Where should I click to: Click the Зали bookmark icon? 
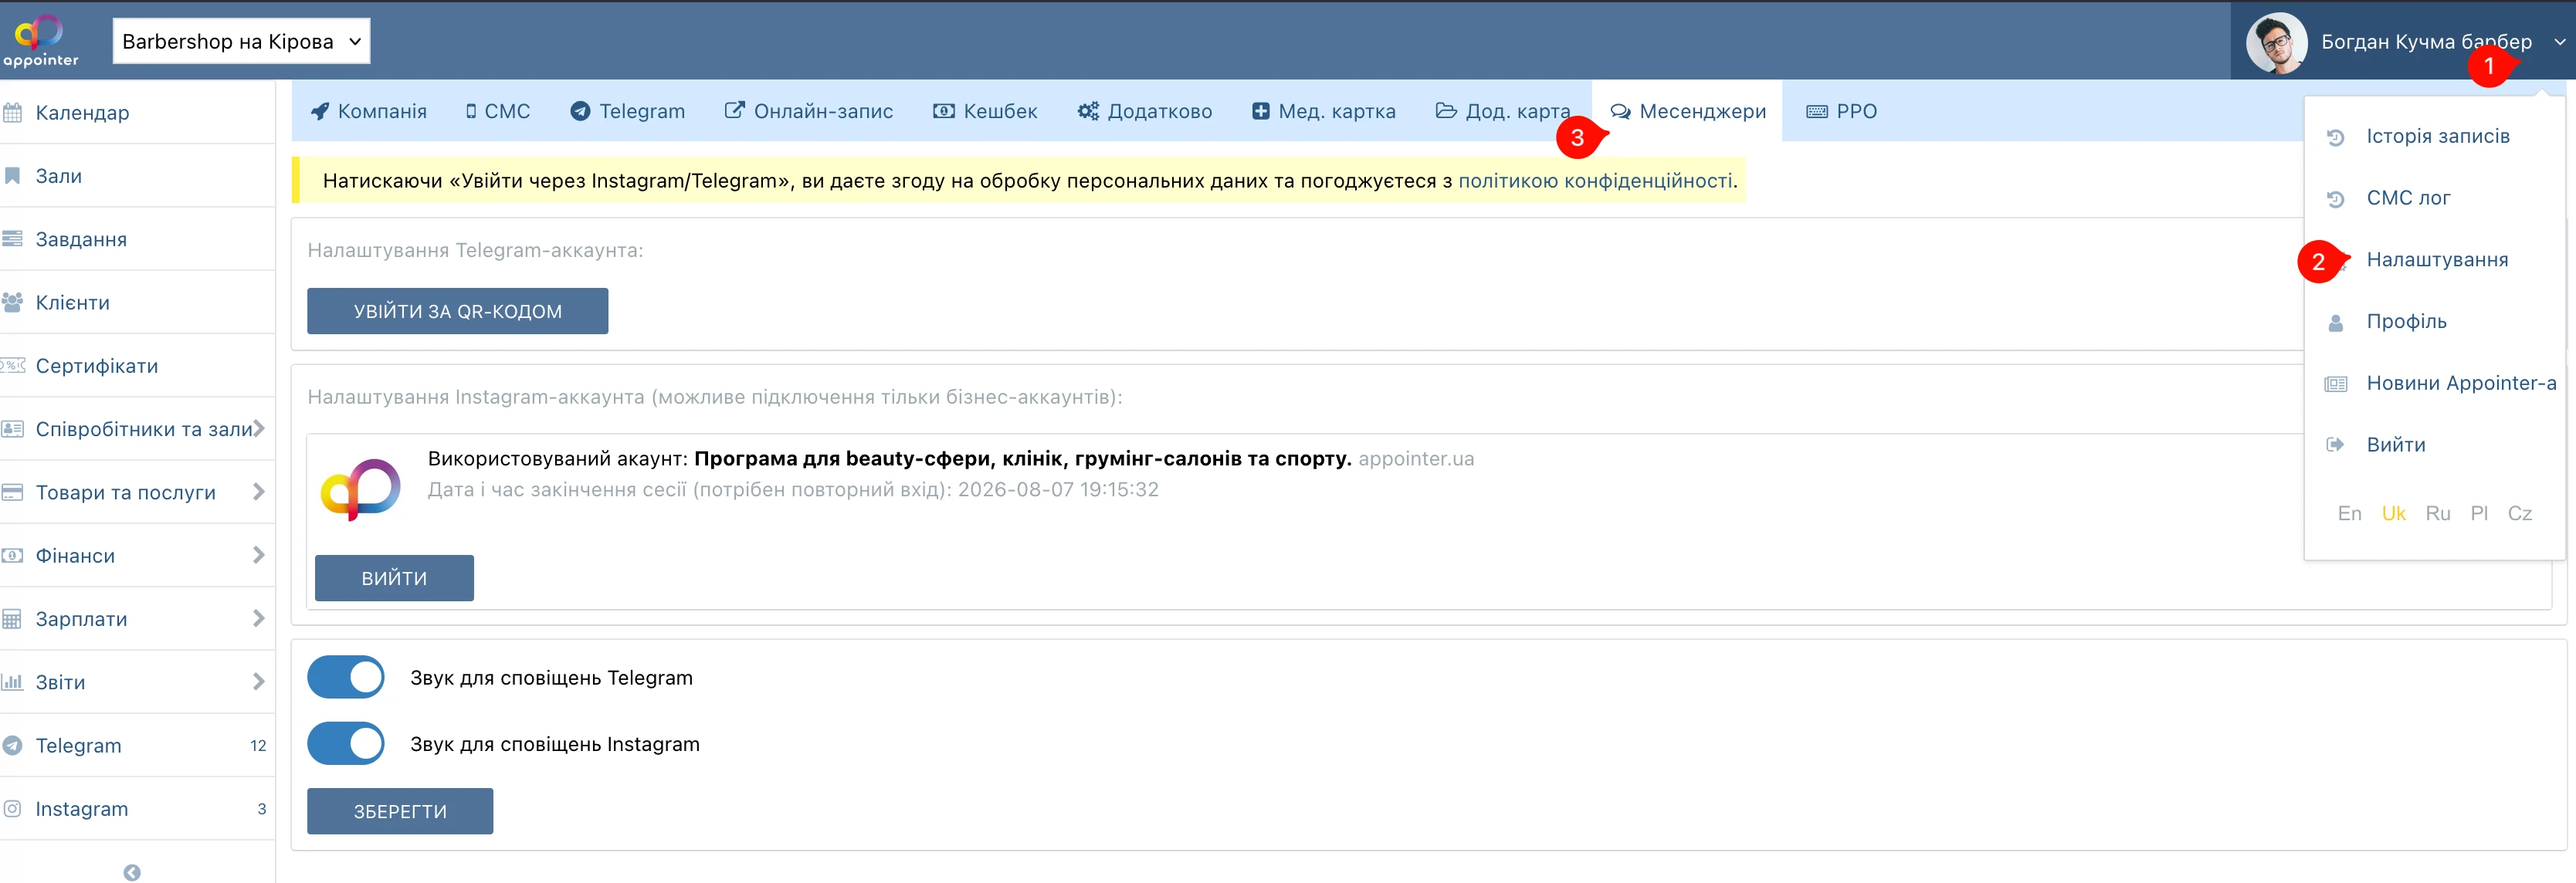(13, 176)
